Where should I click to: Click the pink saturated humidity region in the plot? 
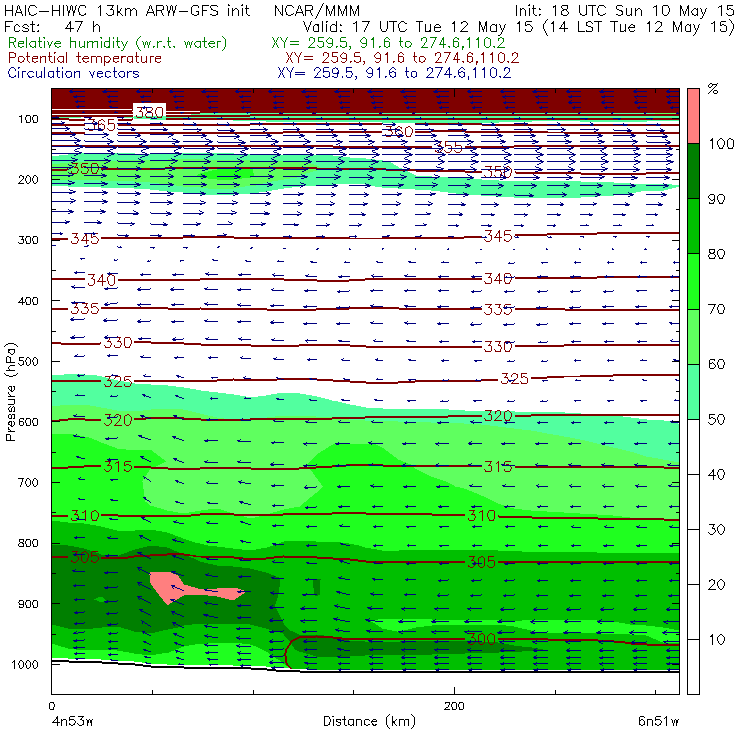point(170,587)
